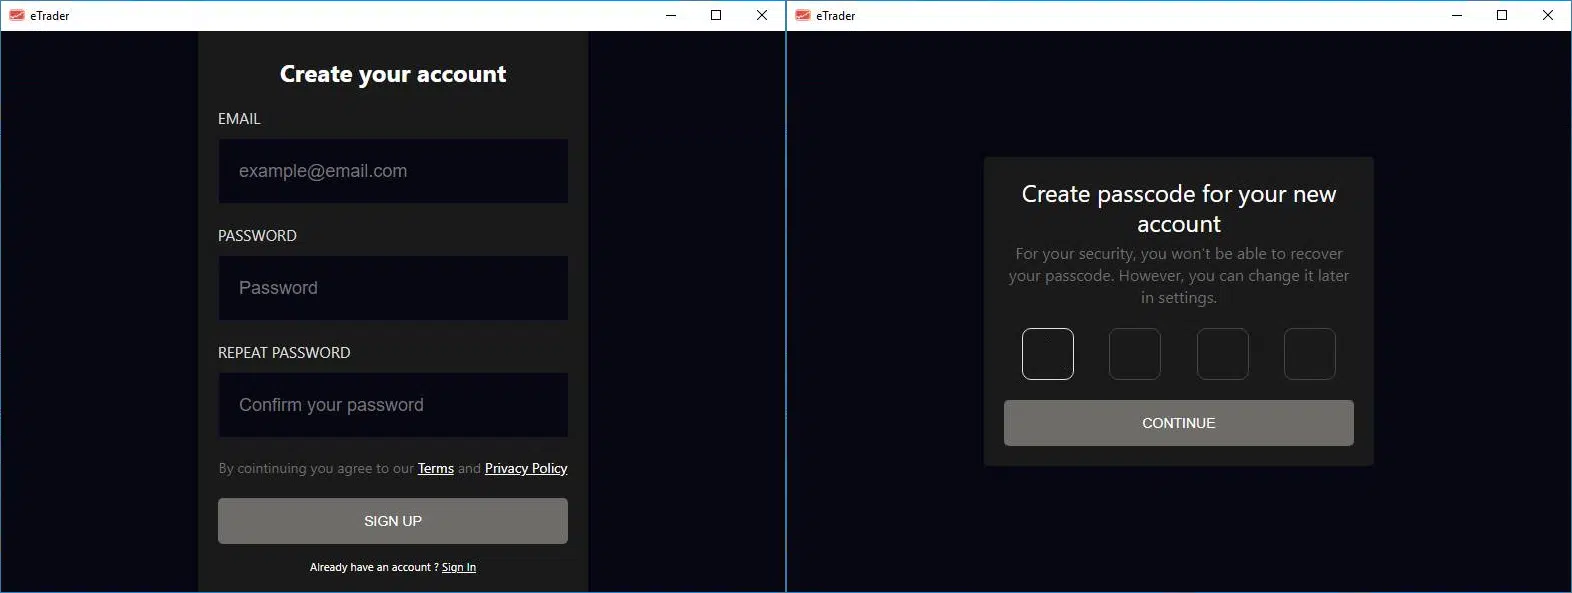
Task: Open the Terms link
Action: click(x=435, y=469)
